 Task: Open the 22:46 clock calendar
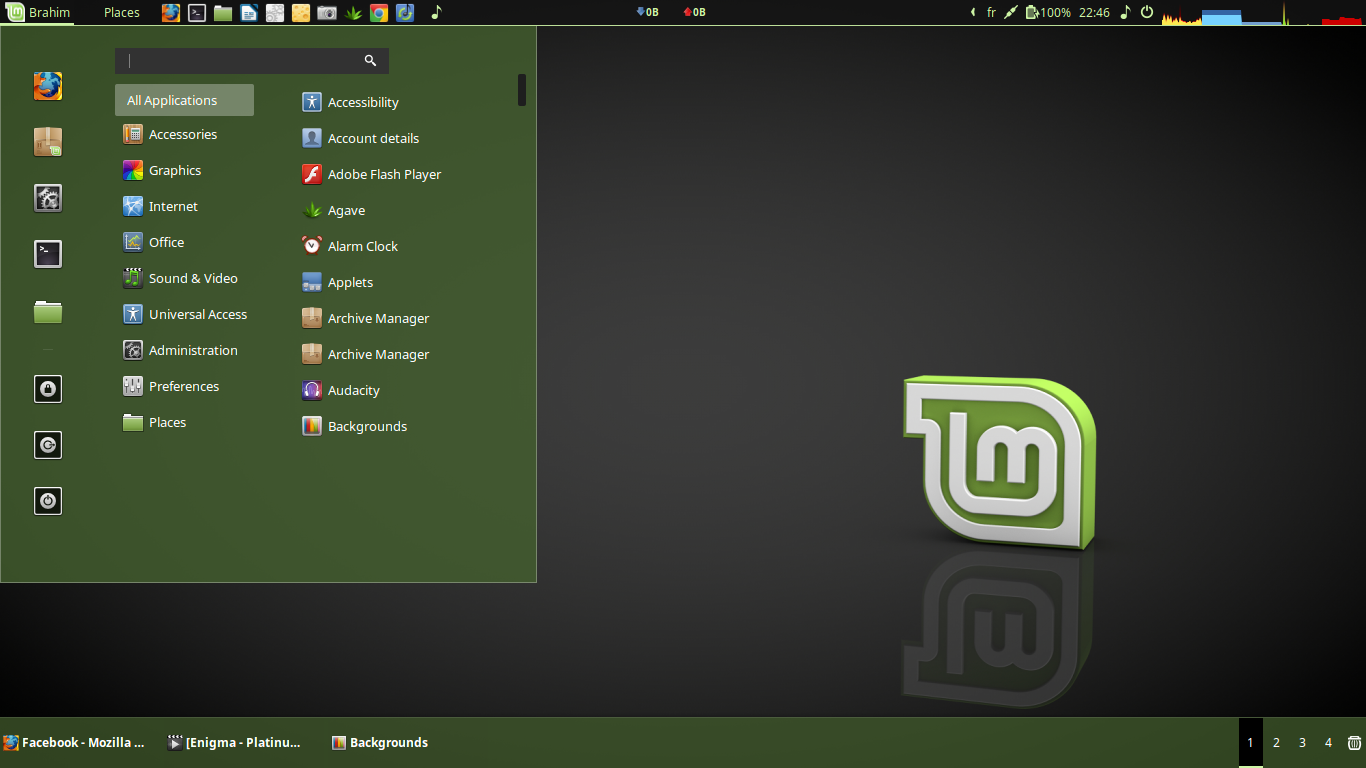[x=1094, y=13]
